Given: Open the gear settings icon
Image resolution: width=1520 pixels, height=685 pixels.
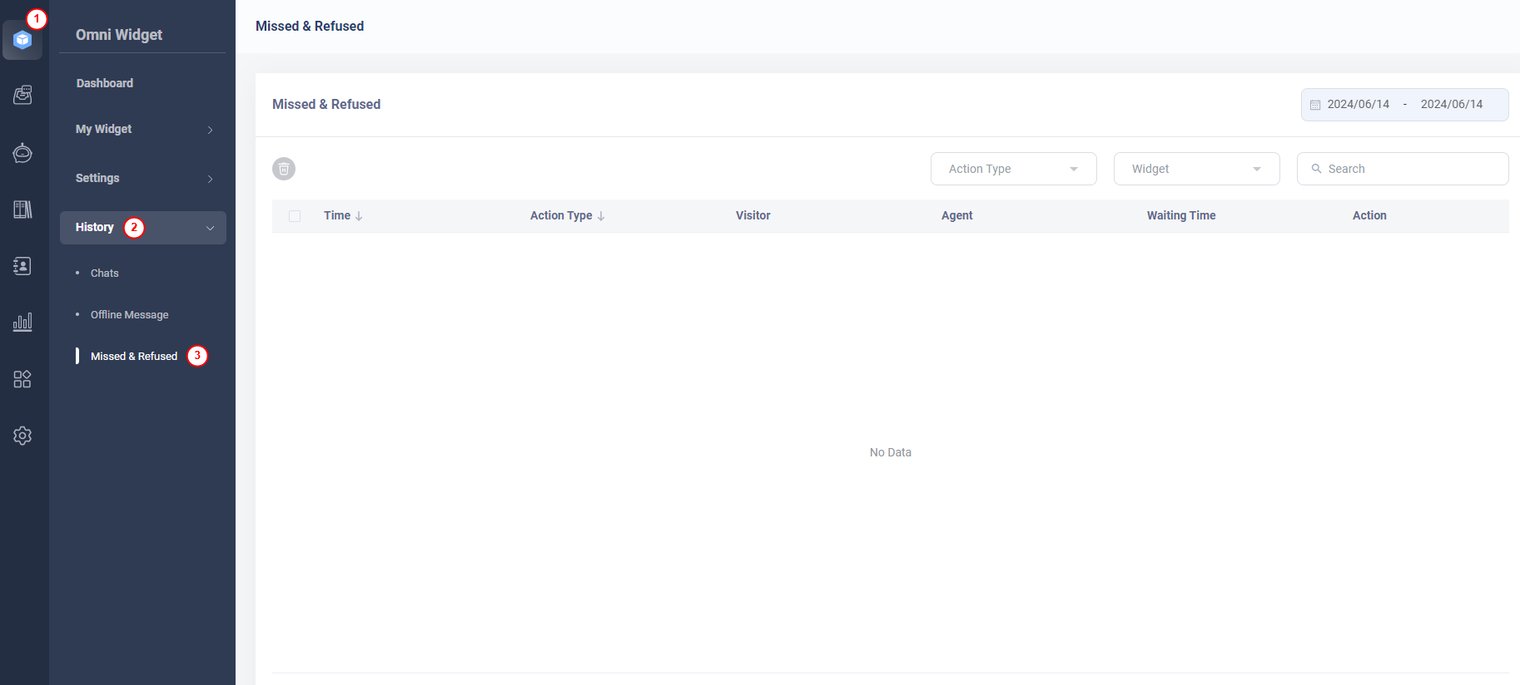Looking at the screenshot, I should (x=22, y=436).
